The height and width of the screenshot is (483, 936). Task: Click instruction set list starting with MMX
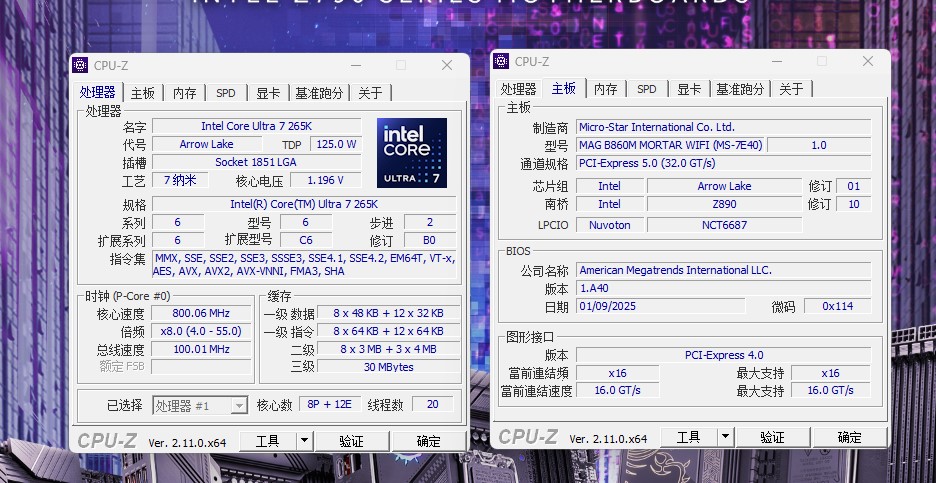point(304,264)
